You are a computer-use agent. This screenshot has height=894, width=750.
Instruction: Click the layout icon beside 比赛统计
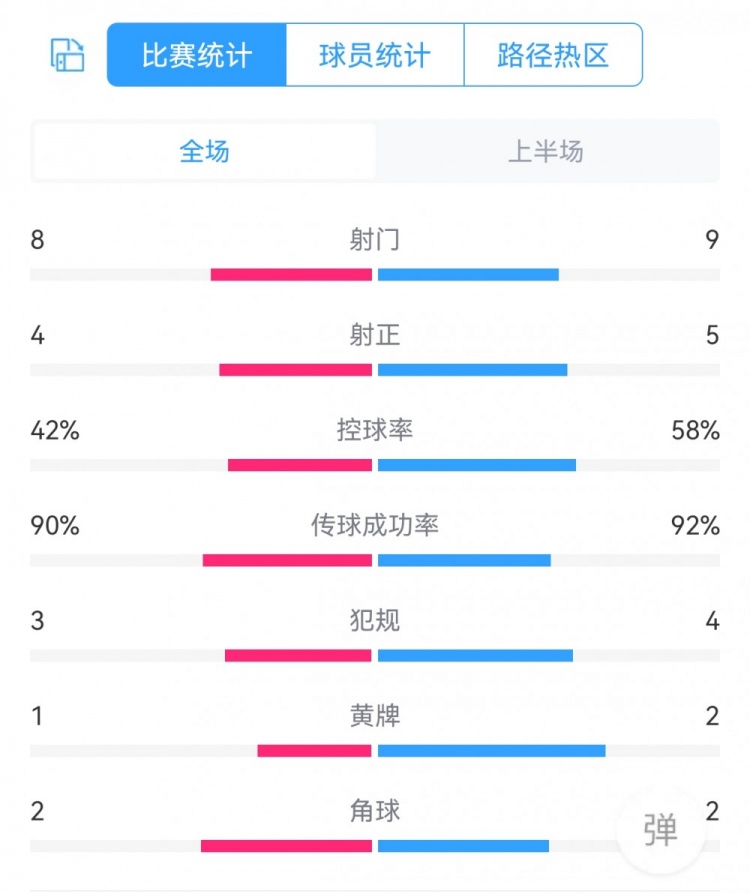[68, 55]
